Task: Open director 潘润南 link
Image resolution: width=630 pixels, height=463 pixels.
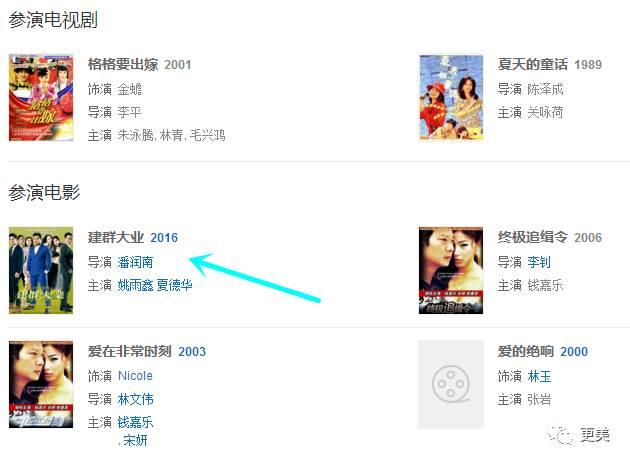Action: (135, 262)
